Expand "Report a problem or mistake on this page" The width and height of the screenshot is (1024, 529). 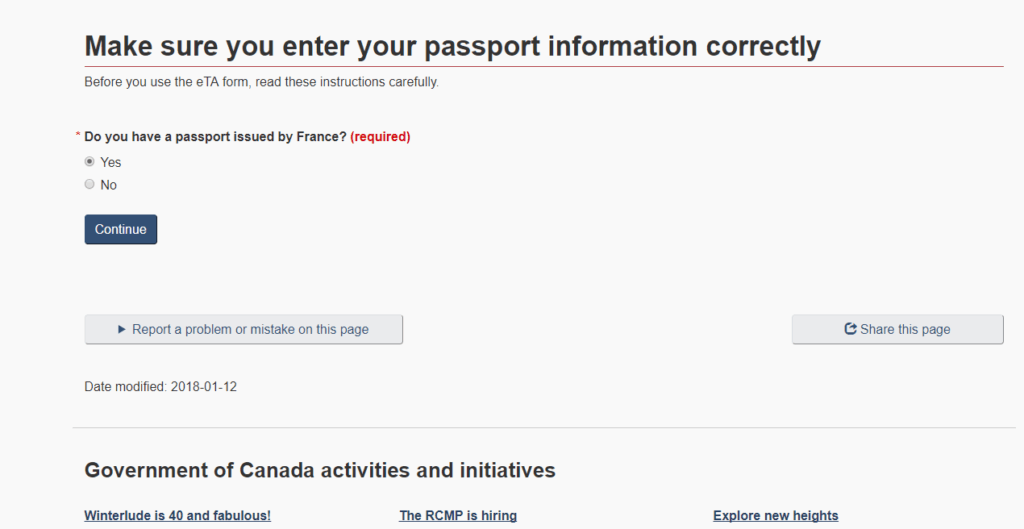pos(244,329)
